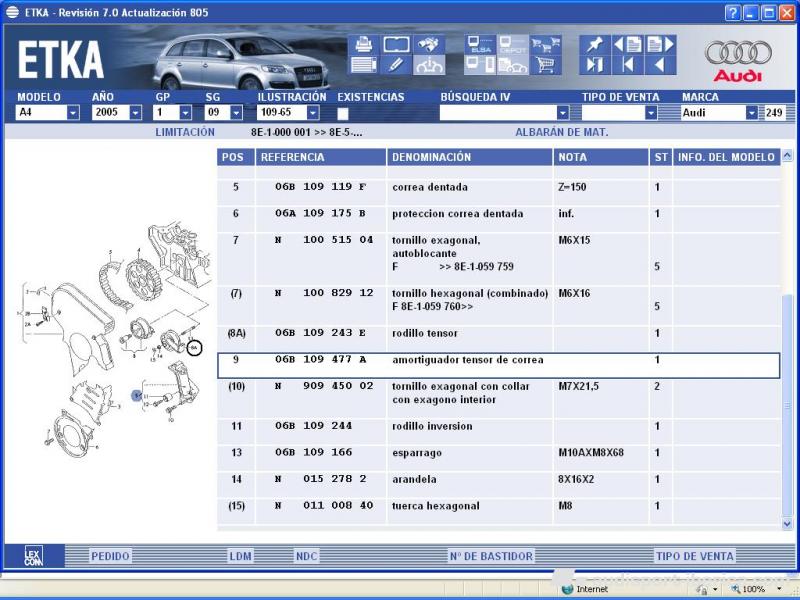Click the reference N 909 450 02
This screenshot has height=600, width=800.
[x=324, y=386]
